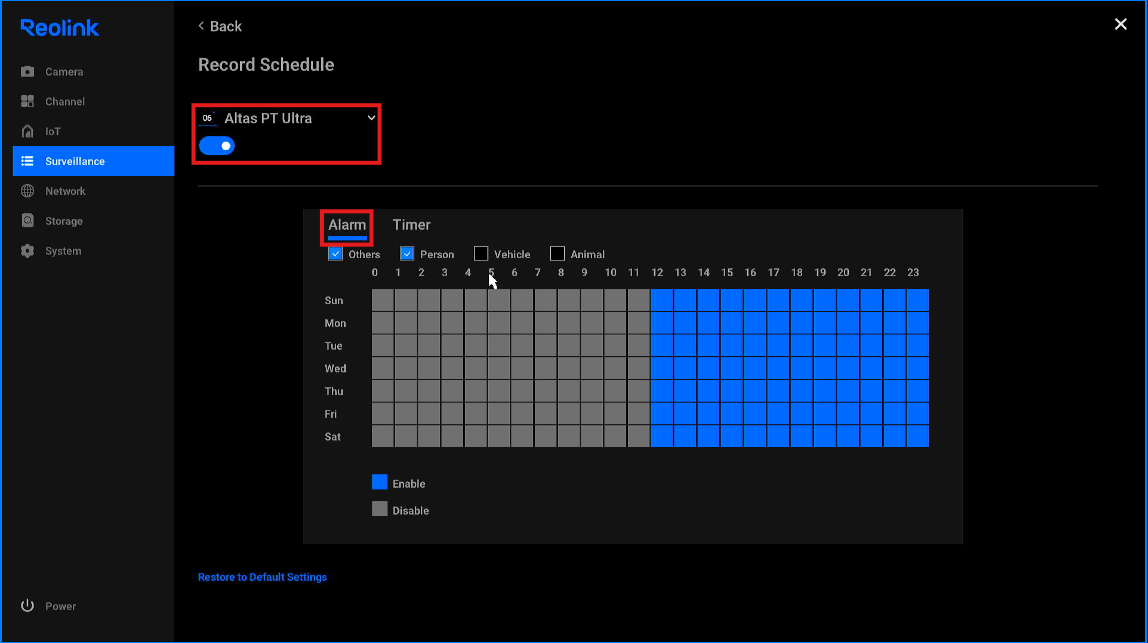Click the hour 0 column header
1148x643 pixels.
(375, 272)
